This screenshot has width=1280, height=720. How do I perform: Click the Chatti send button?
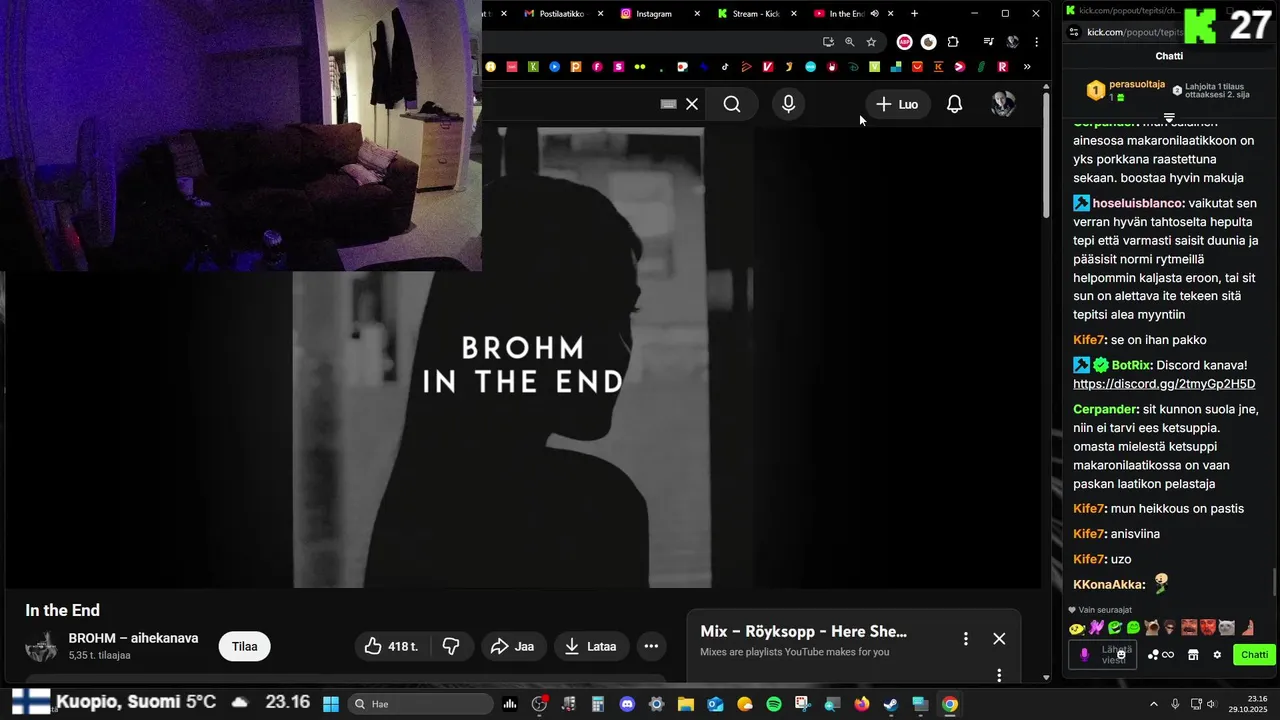coord(1254,655)
